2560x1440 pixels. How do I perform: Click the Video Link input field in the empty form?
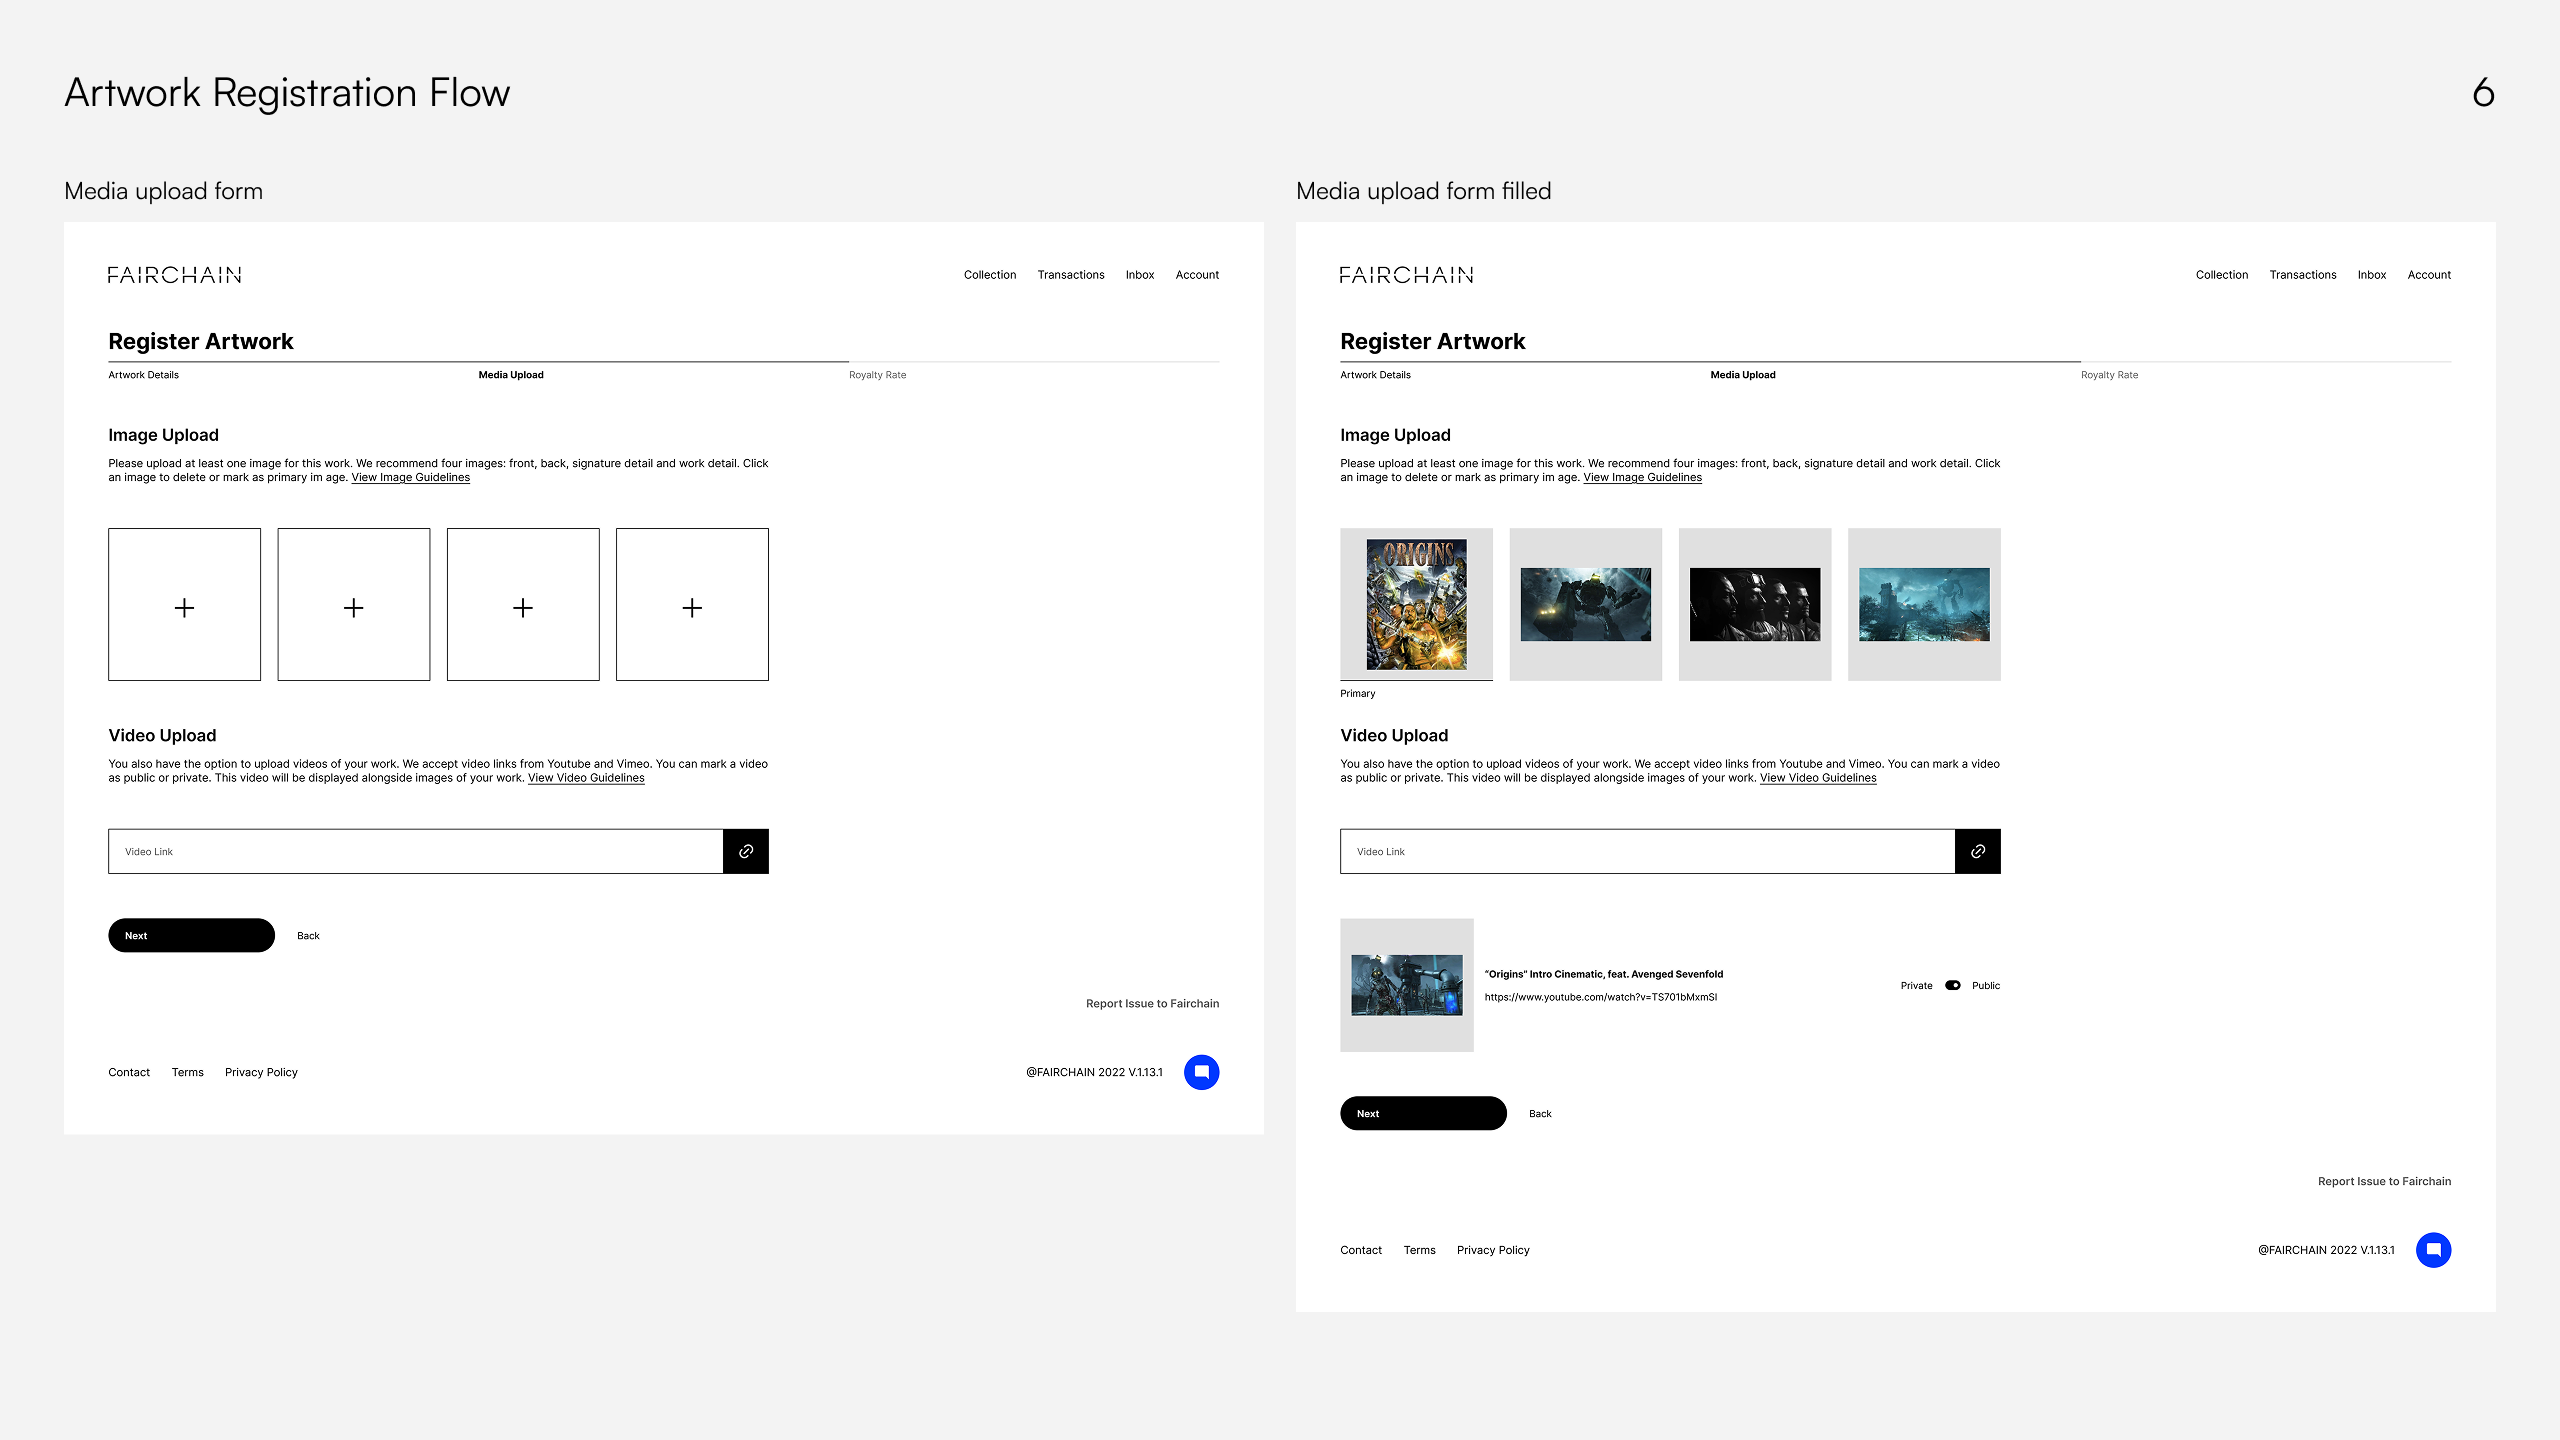(x=415, y=851)
